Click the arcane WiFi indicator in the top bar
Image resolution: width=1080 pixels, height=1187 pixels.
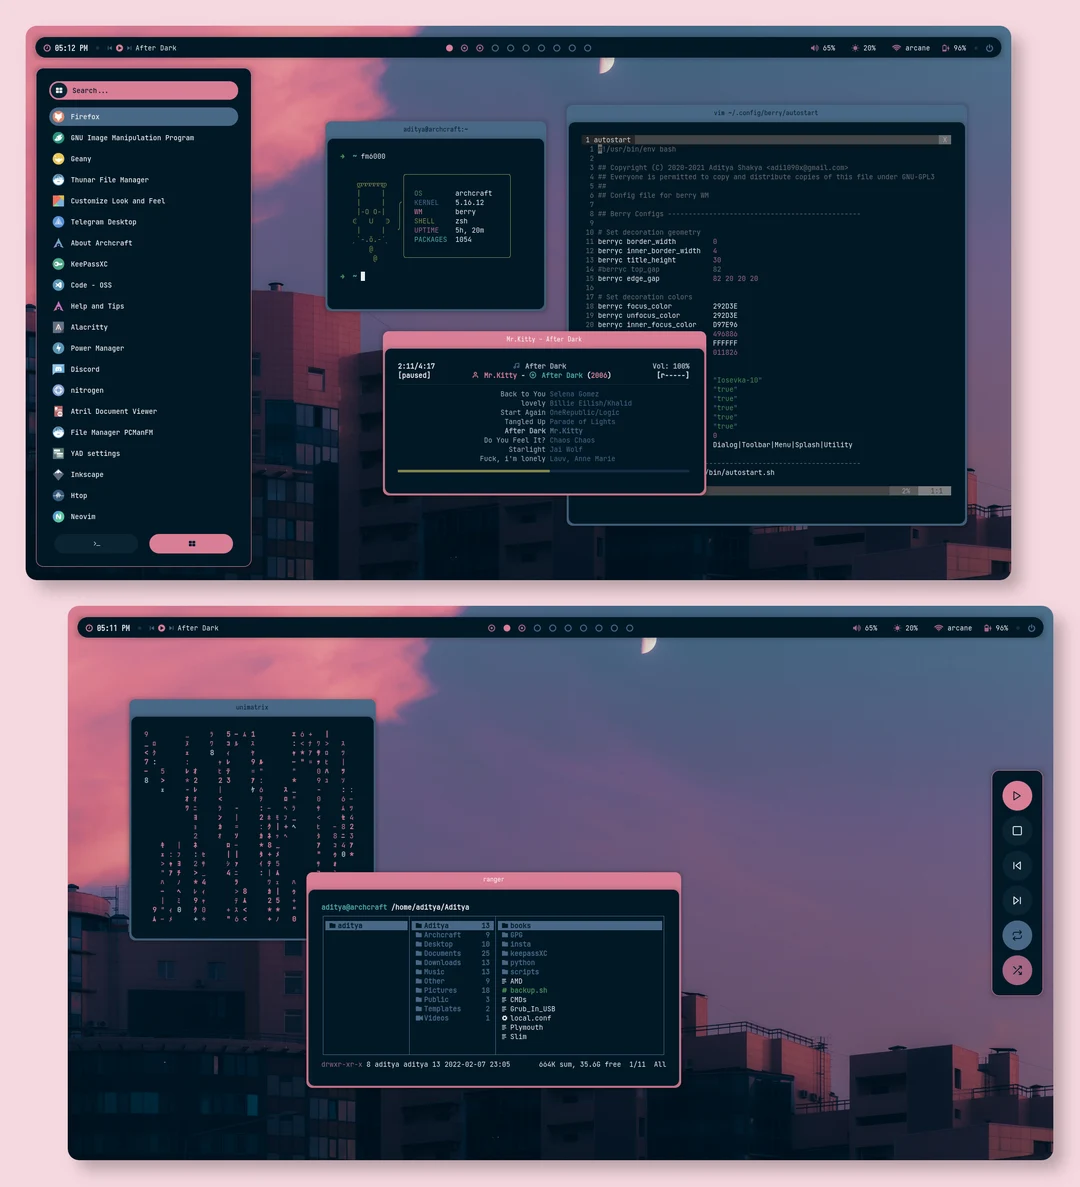tap(910, 47)
